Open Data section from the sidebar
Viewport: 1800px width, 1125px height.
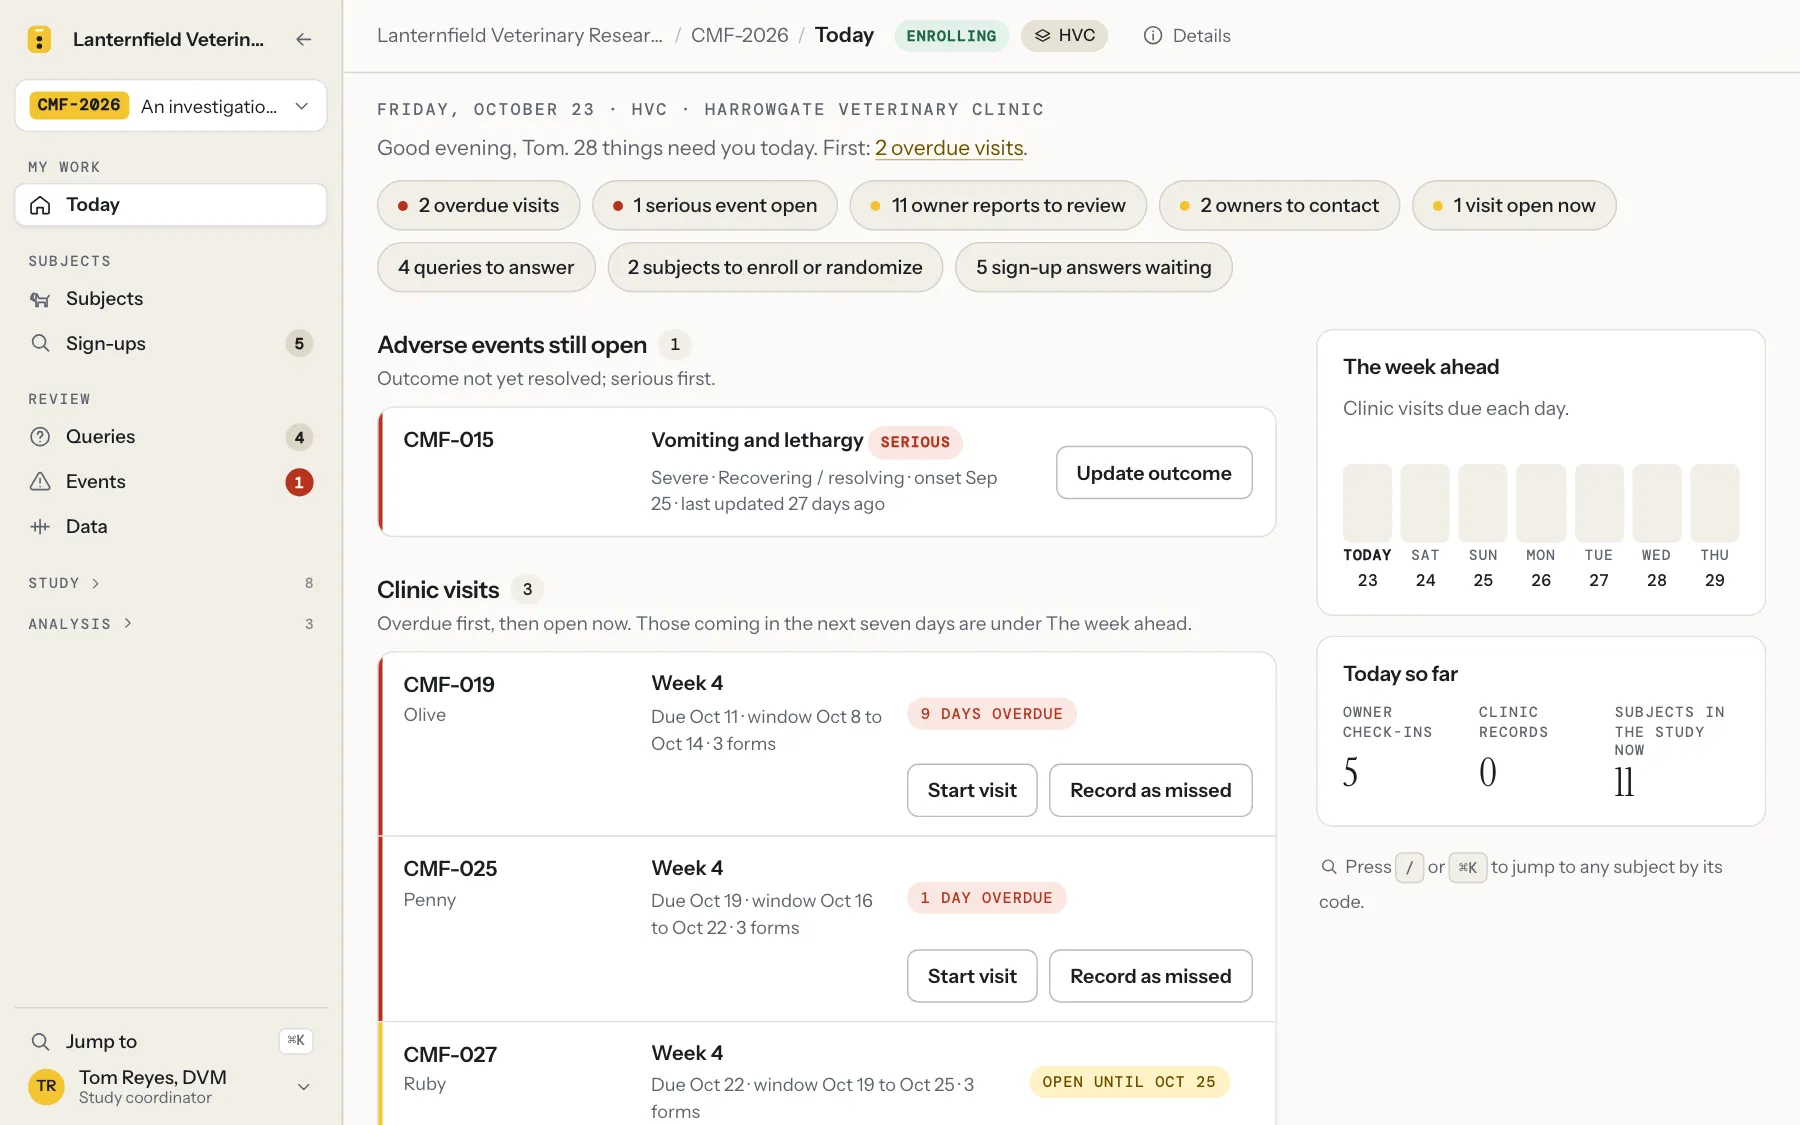pyautogui.click(x=171, y=527)
